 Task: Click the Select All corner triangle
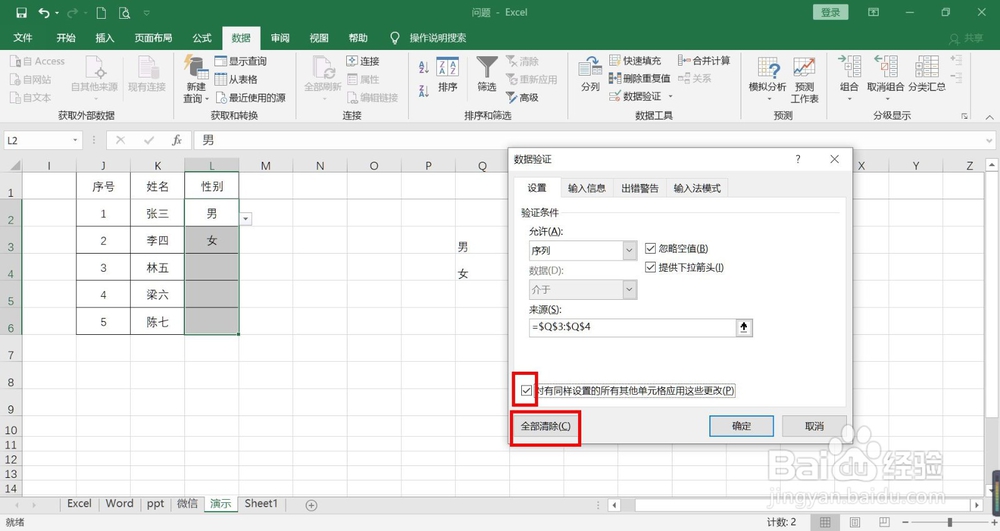(x=14, y=166)
